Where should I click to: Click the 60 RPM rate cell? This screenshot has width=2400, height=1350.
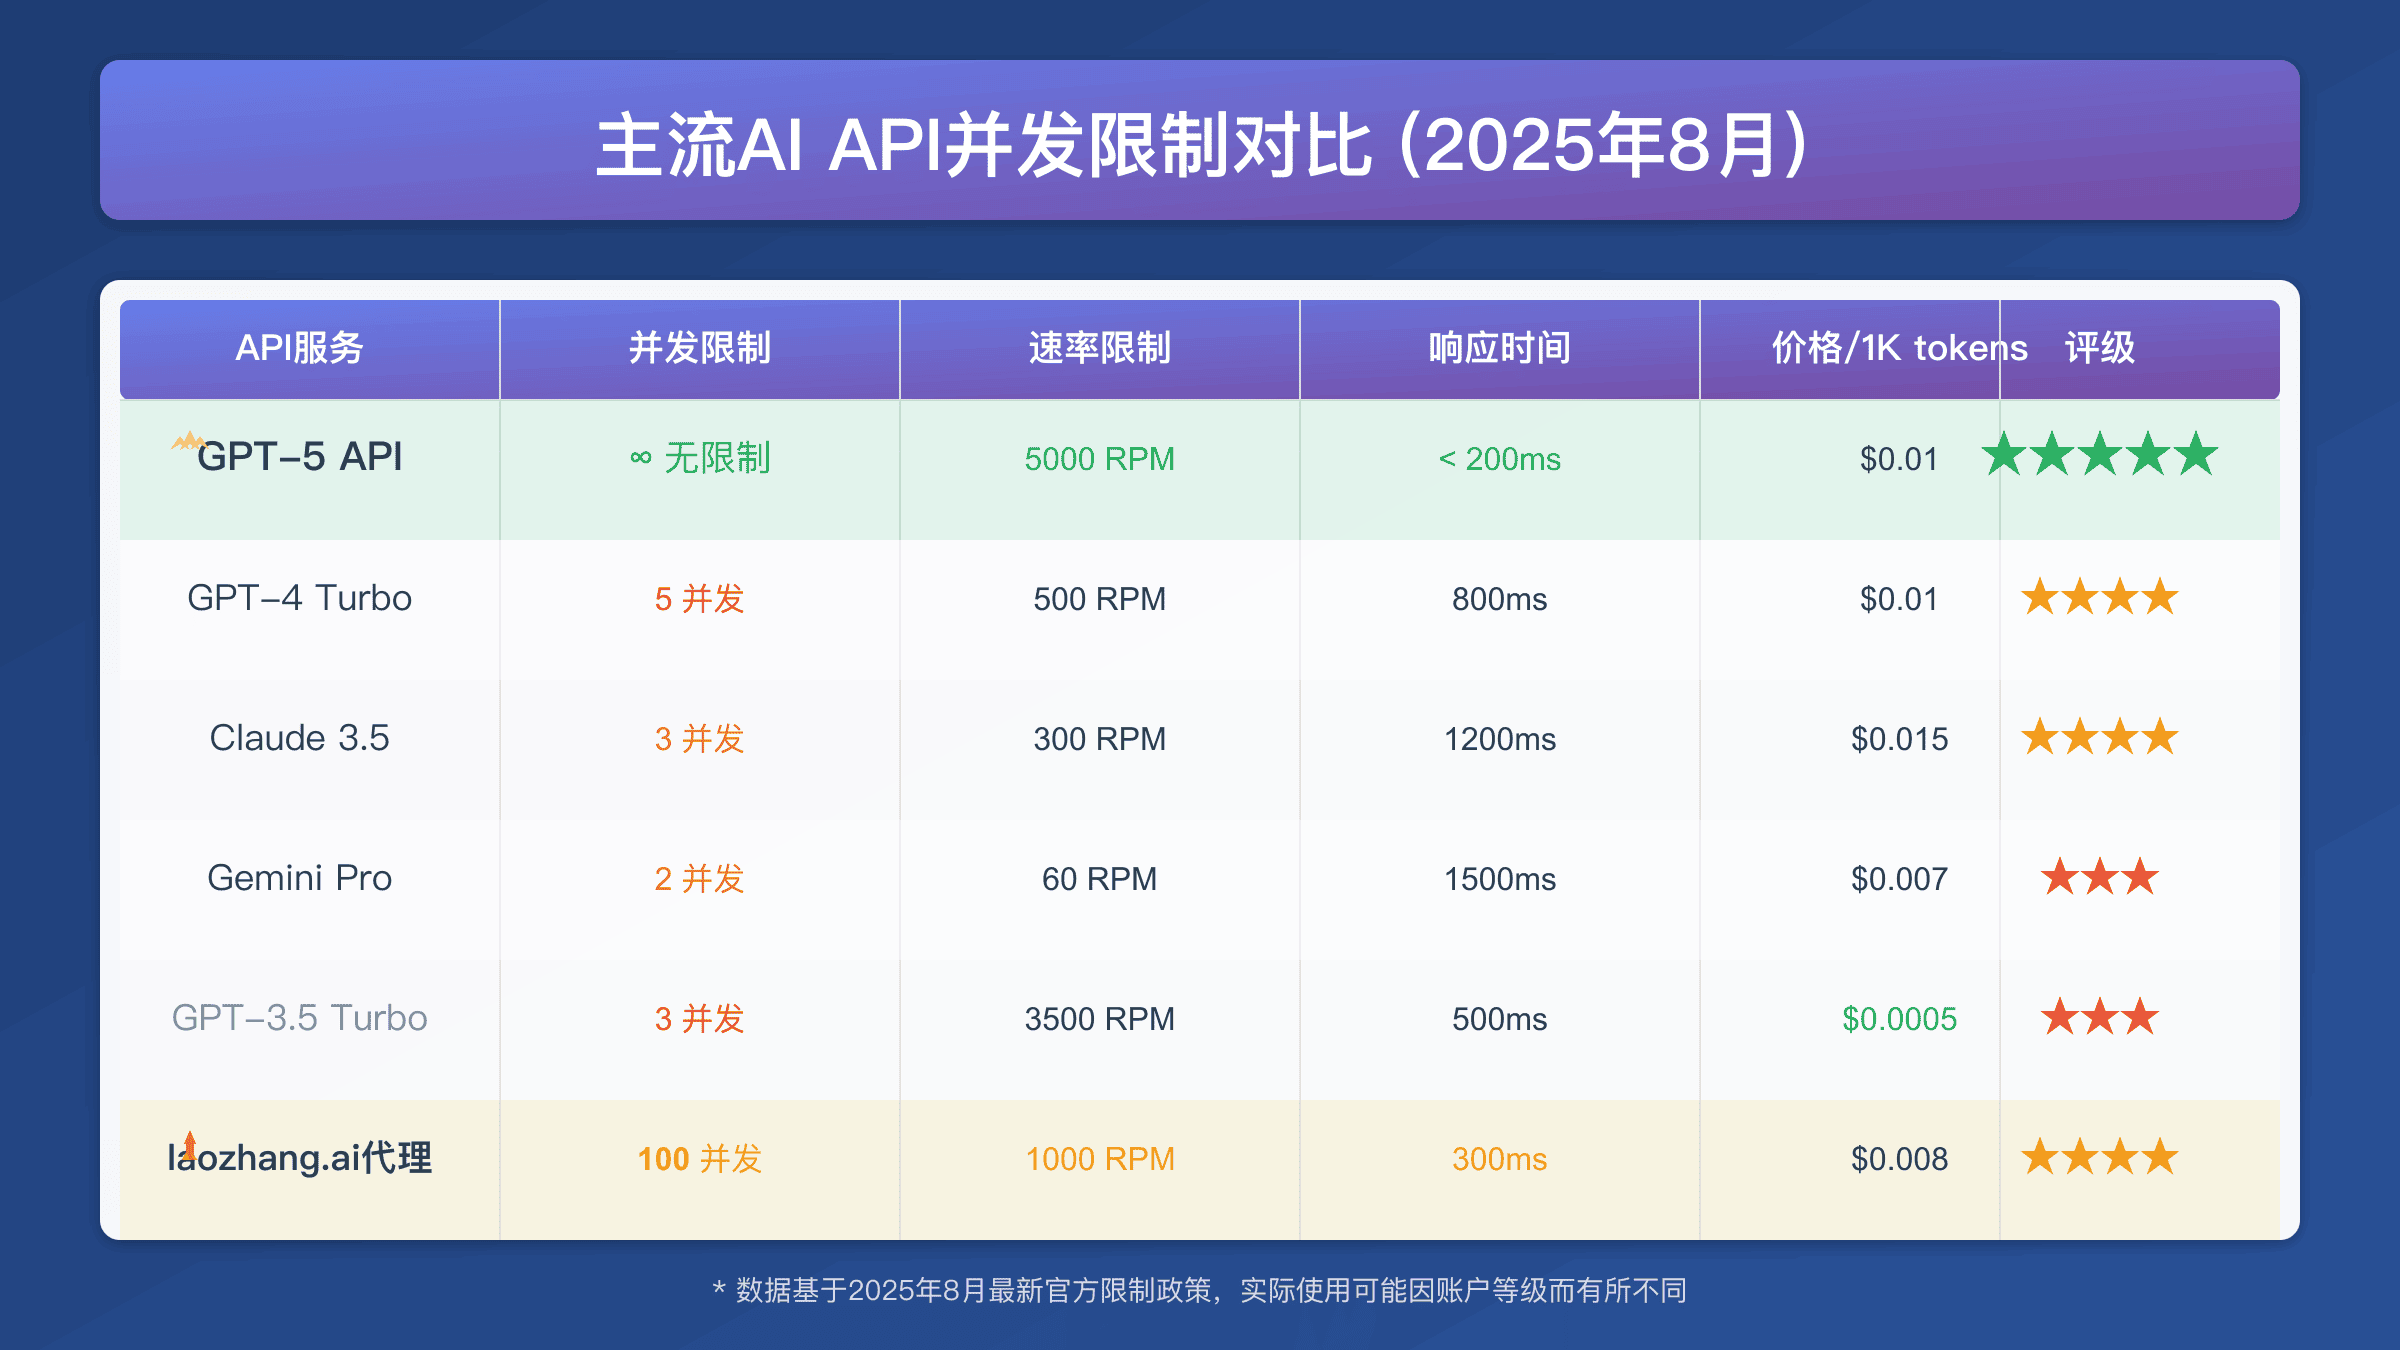click(1099, 879)
